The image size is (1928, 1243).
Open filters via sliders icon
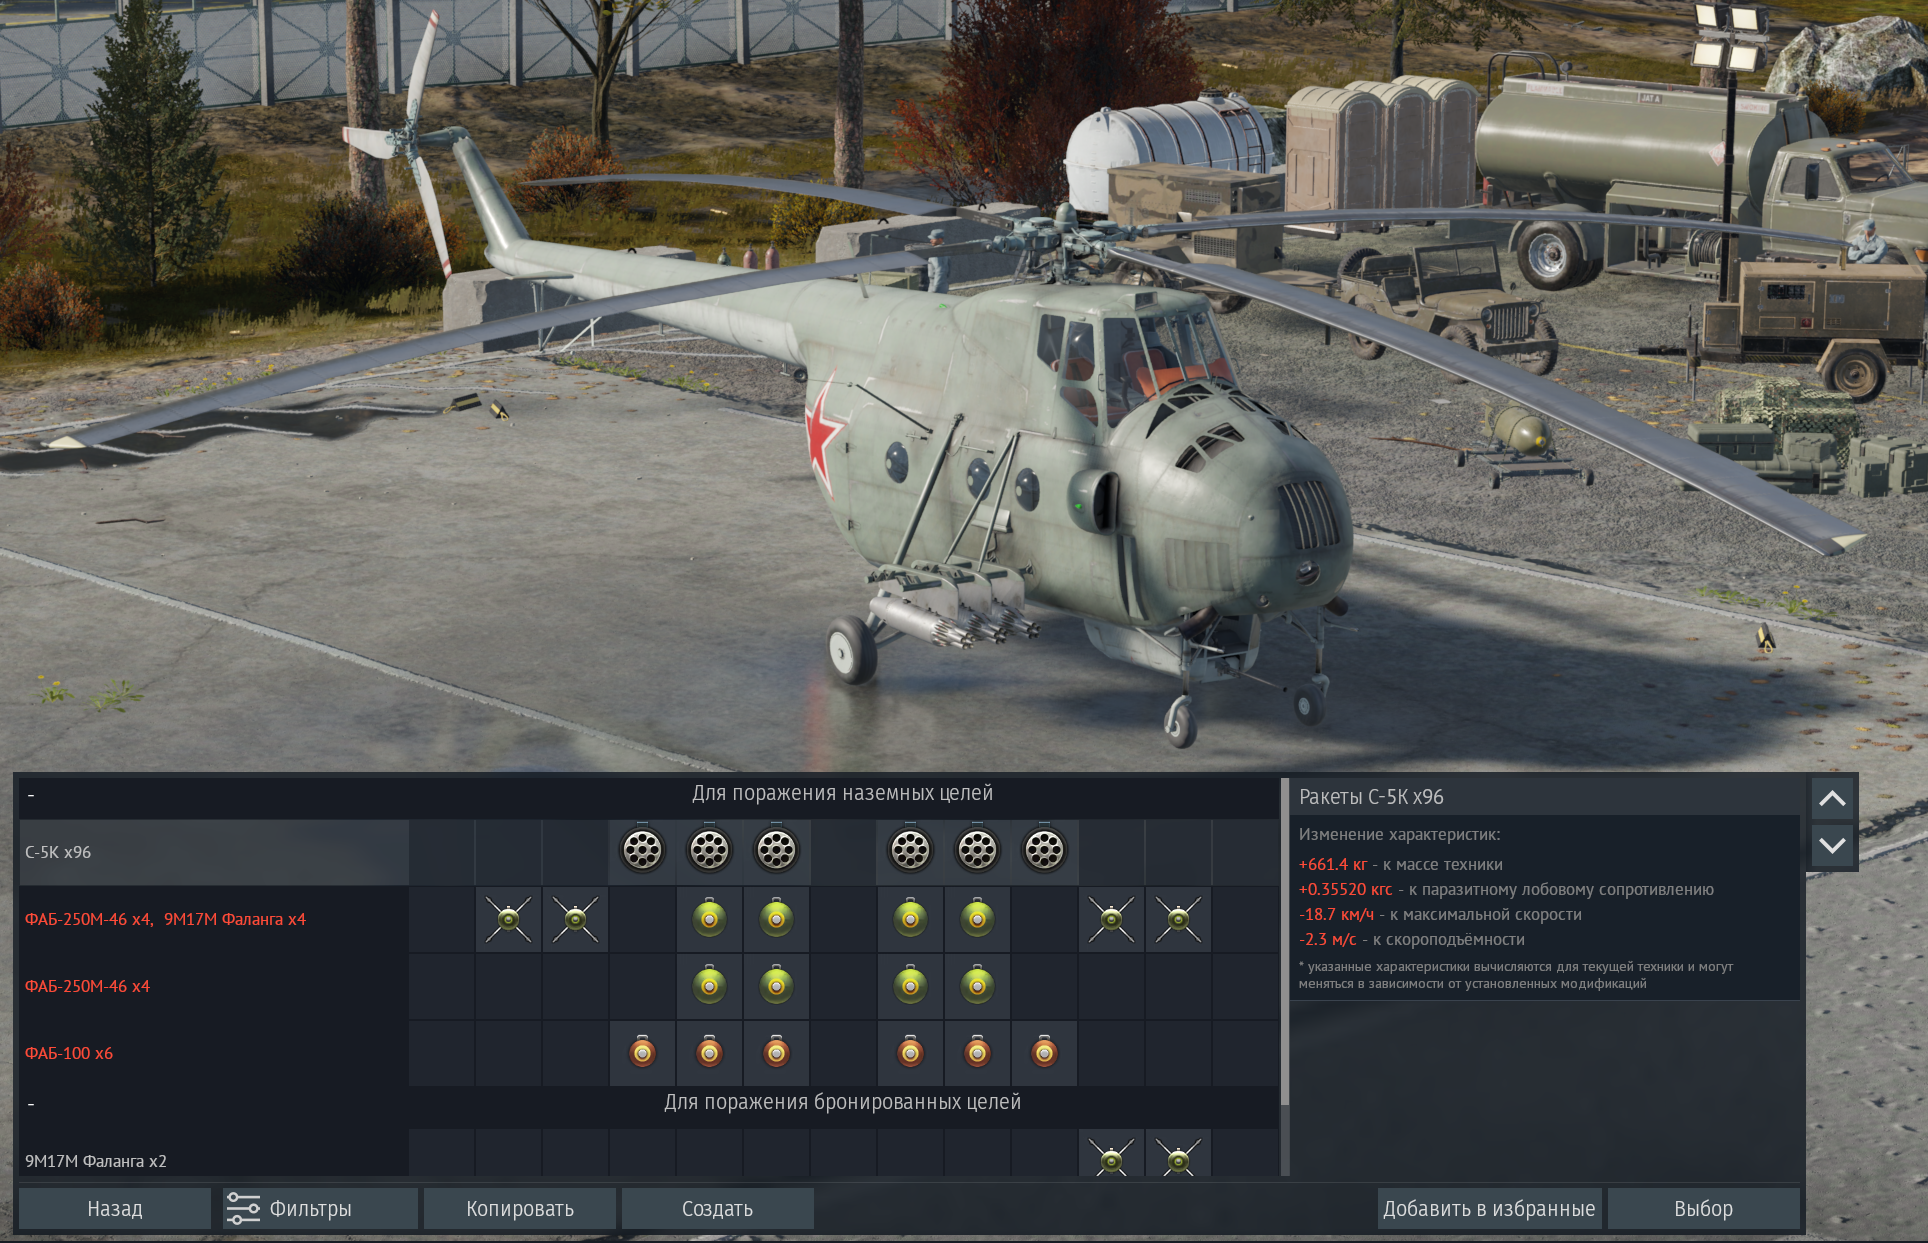tap(243, 1208)
